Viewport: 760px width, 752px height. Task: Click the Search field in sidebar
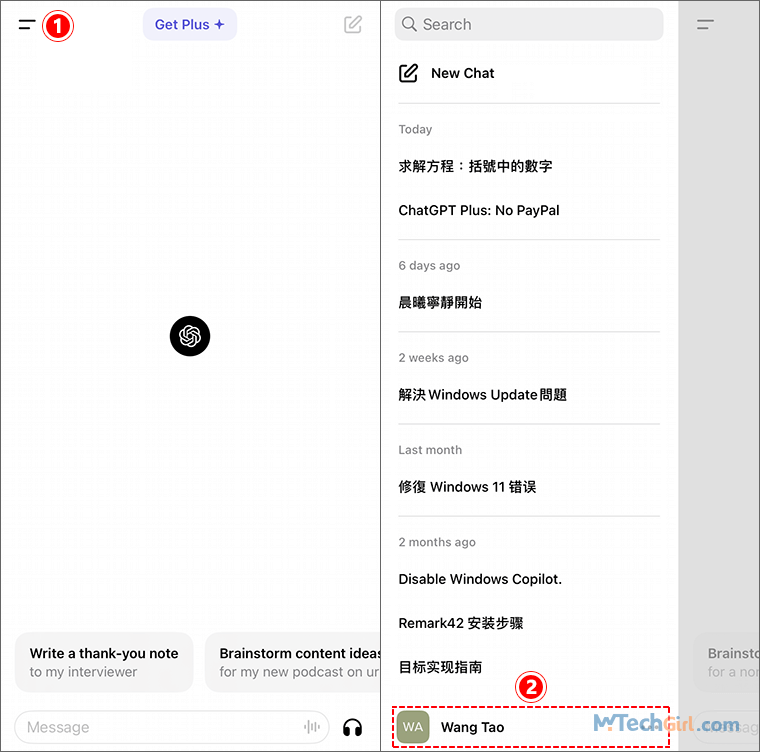point(529,24)
